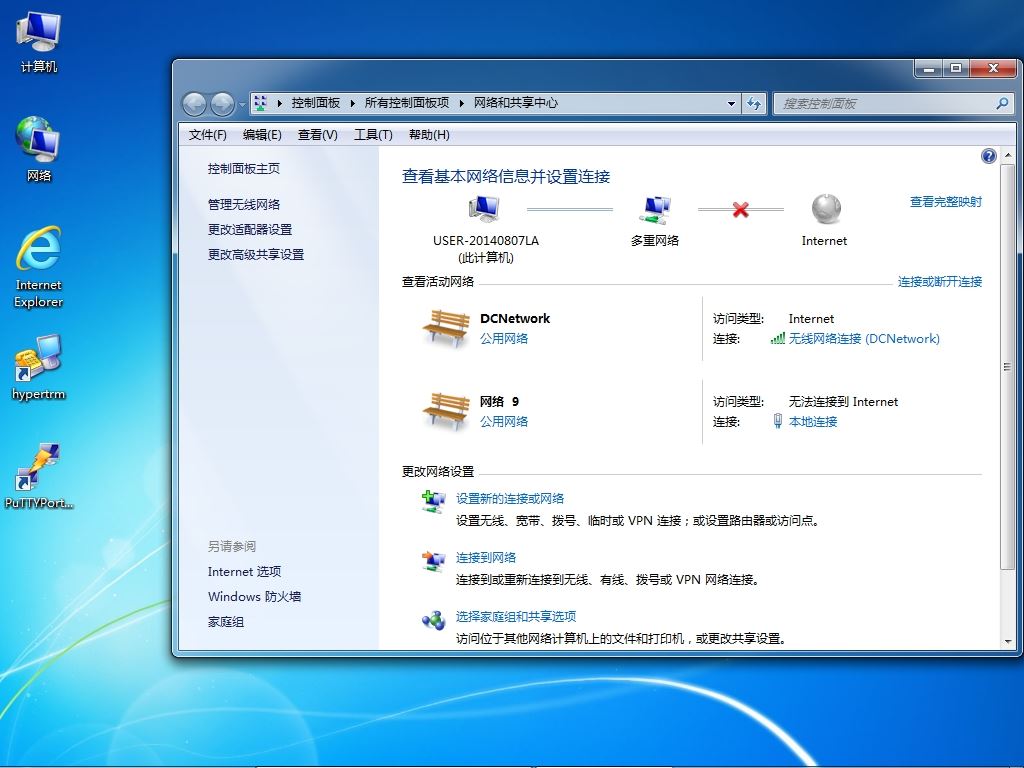1024x768 pixels.
Task: Open Windows 防火墙 link
Action: (x=254, y=596)
